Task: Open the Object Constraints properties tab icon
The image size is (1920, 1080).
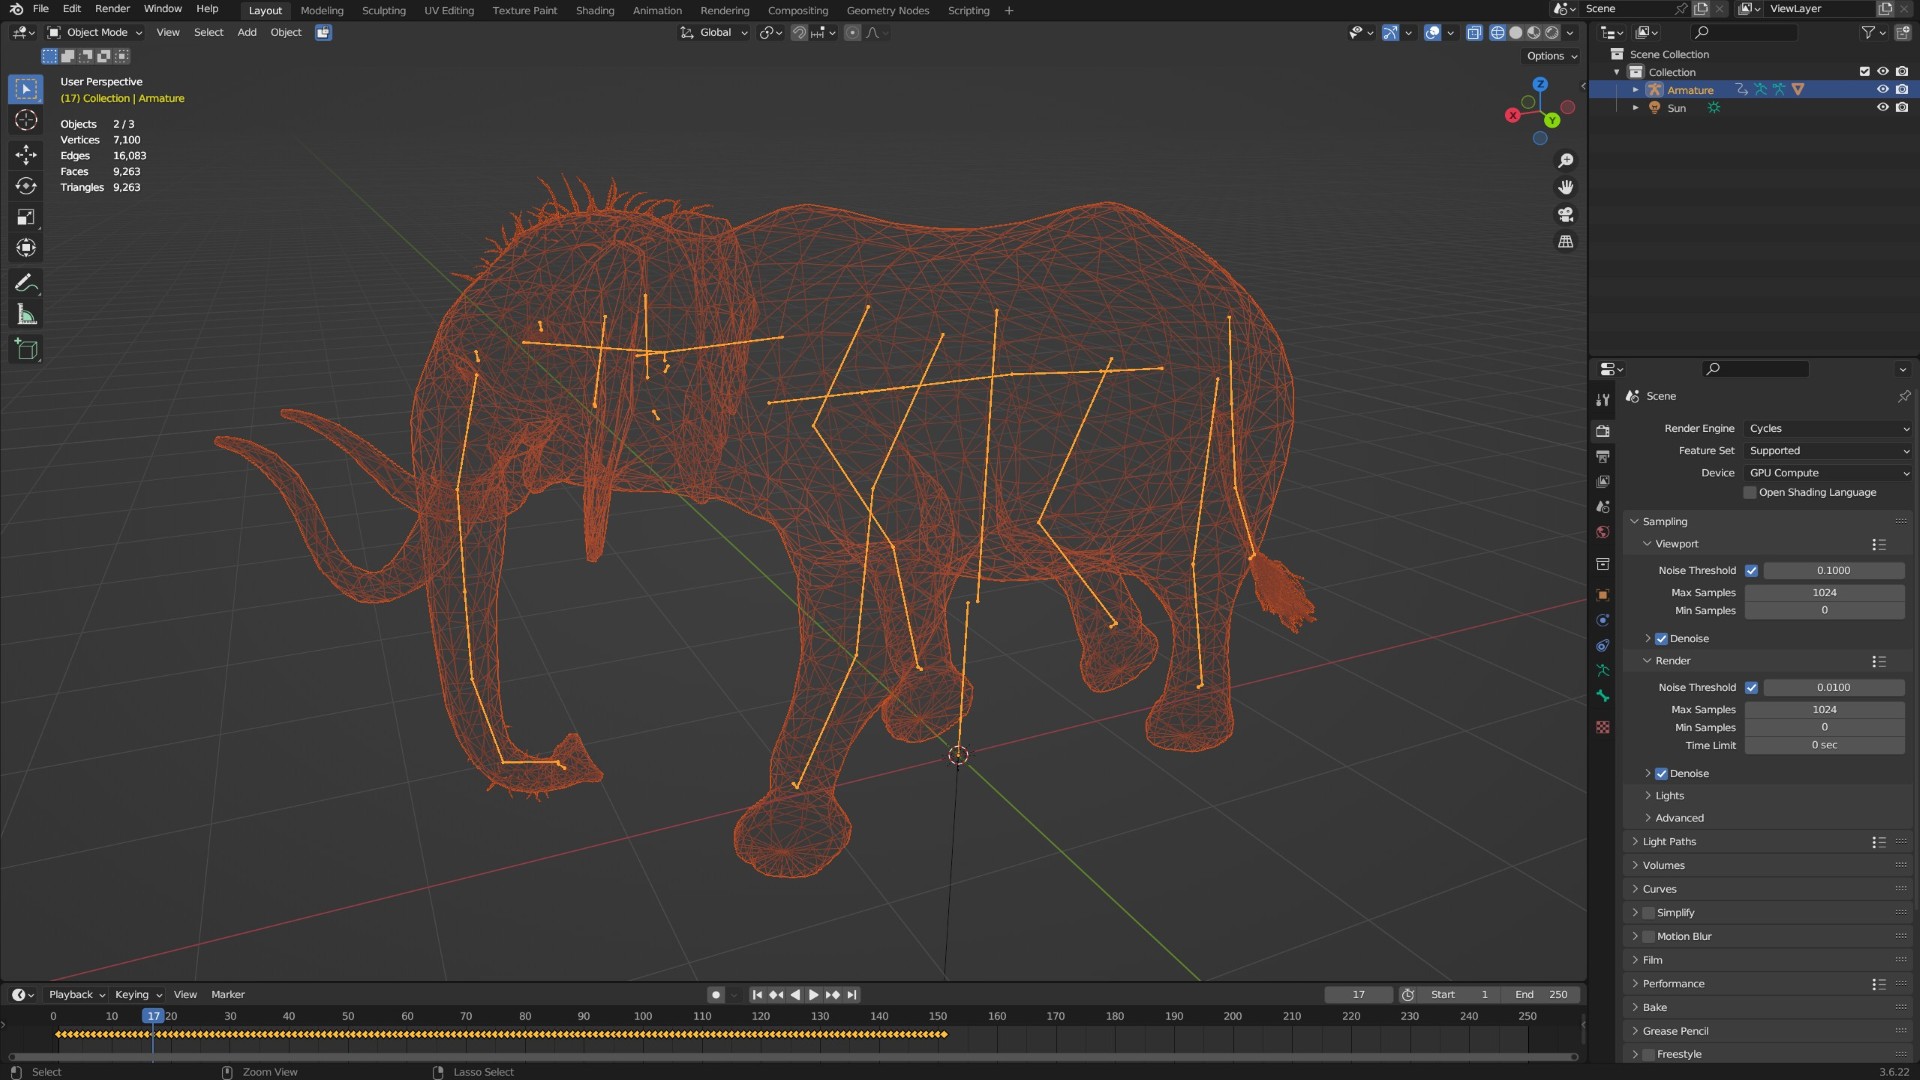Action: pos(1603,646)
